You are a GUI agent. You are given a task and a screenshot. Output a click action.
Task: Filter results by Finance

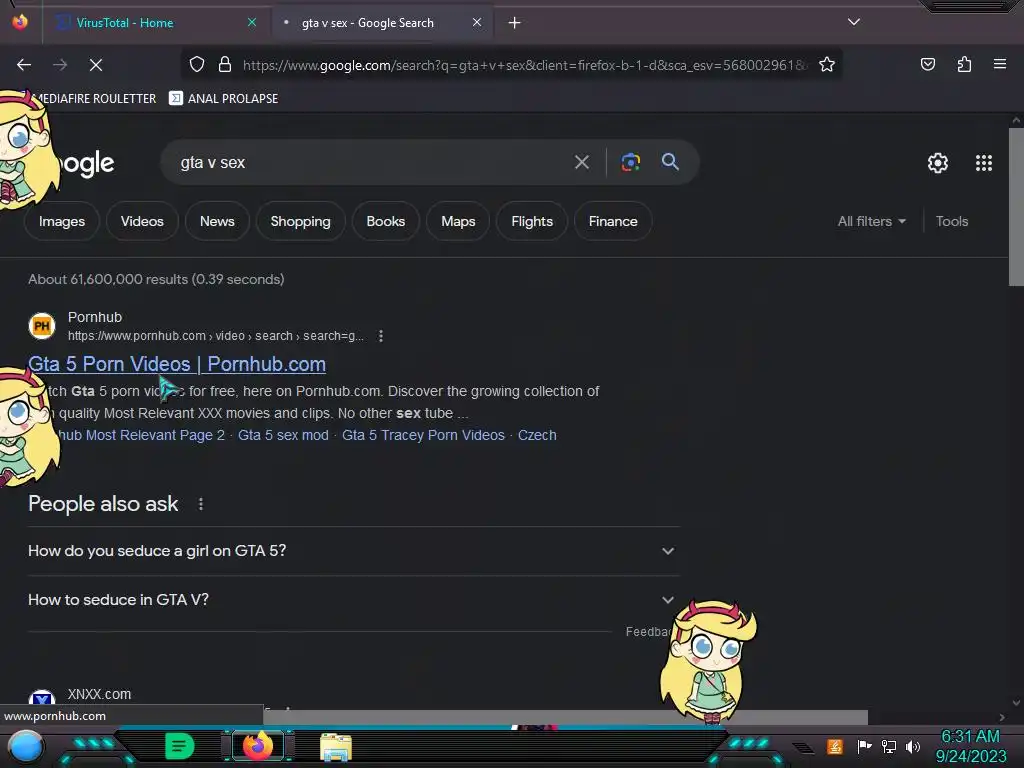(613, 221)
